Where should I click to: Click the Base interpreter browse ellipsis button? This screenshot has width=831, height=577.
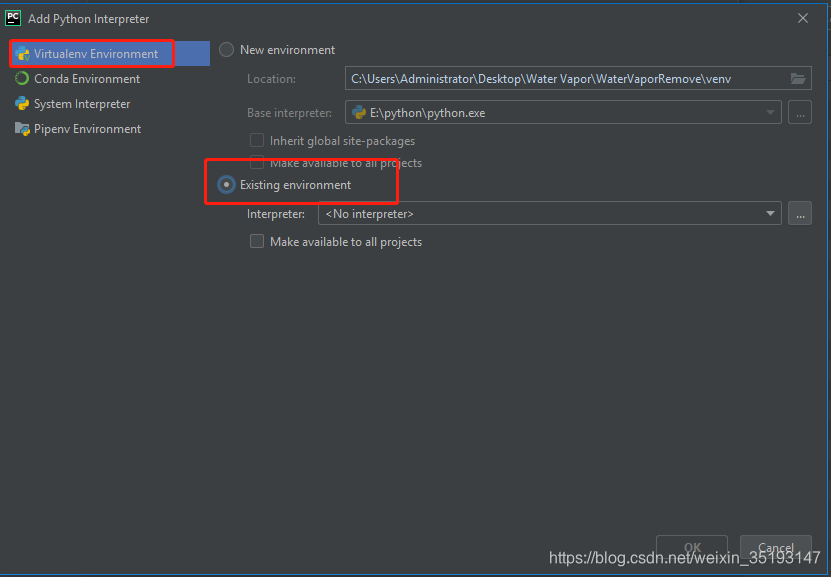pyautogui.click(x=800, y=112)
